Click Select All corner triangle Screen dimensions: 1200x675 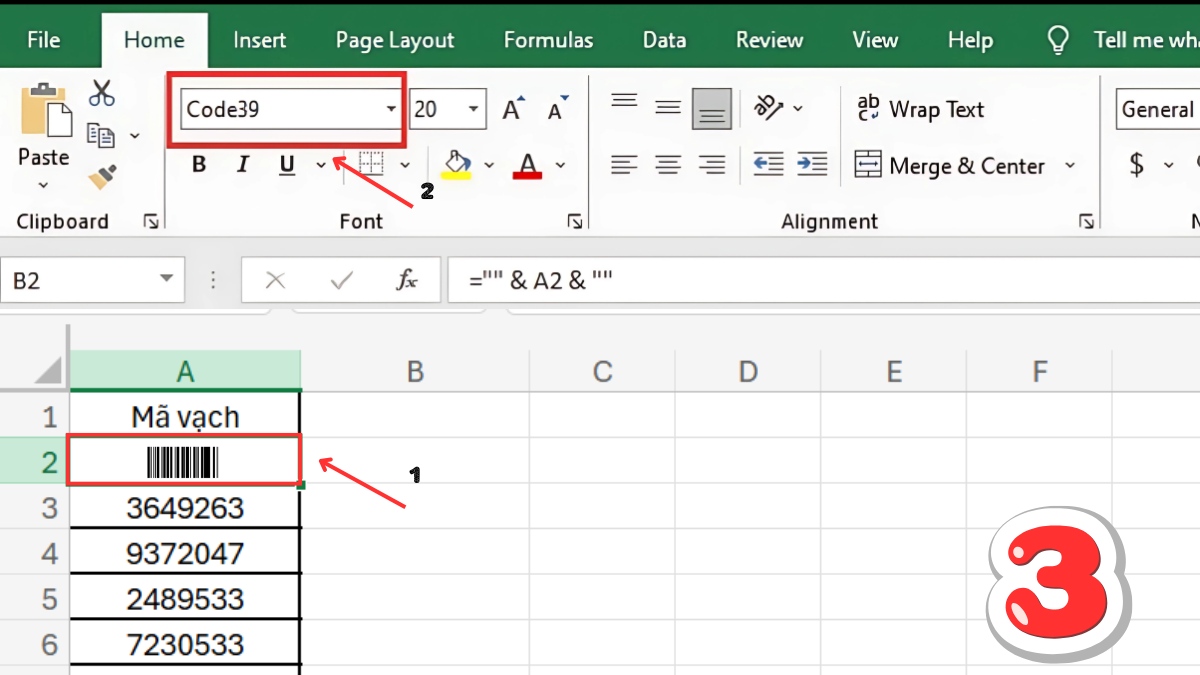(x=48, y=370)
